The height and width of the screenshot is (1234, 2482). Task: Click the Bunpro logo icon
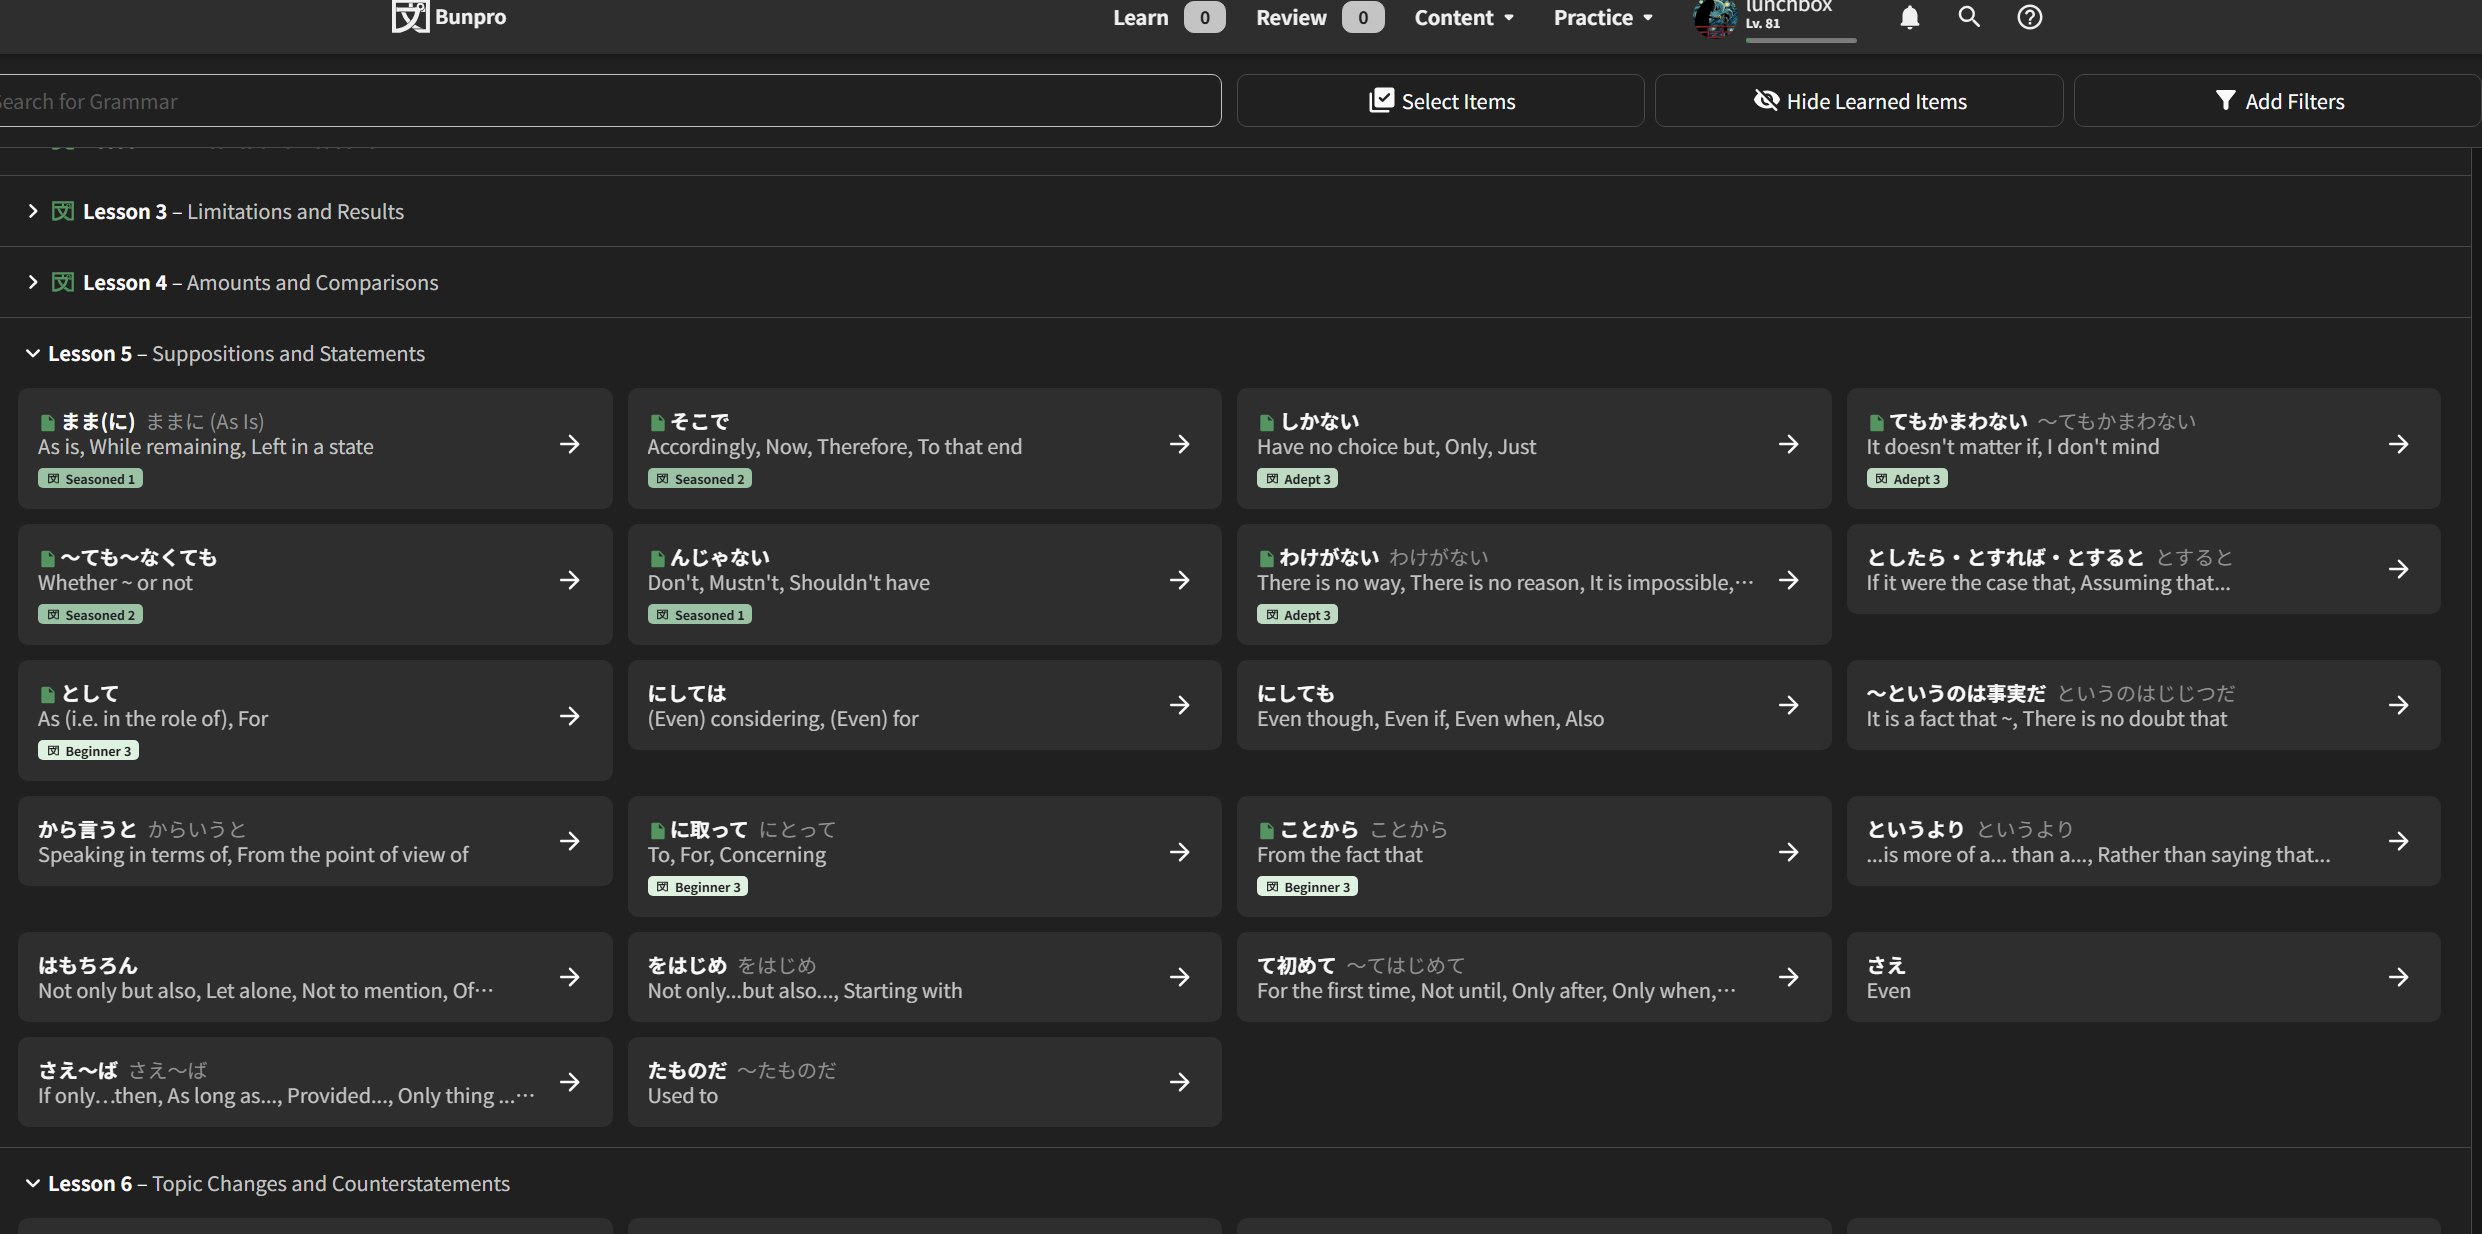410,16
